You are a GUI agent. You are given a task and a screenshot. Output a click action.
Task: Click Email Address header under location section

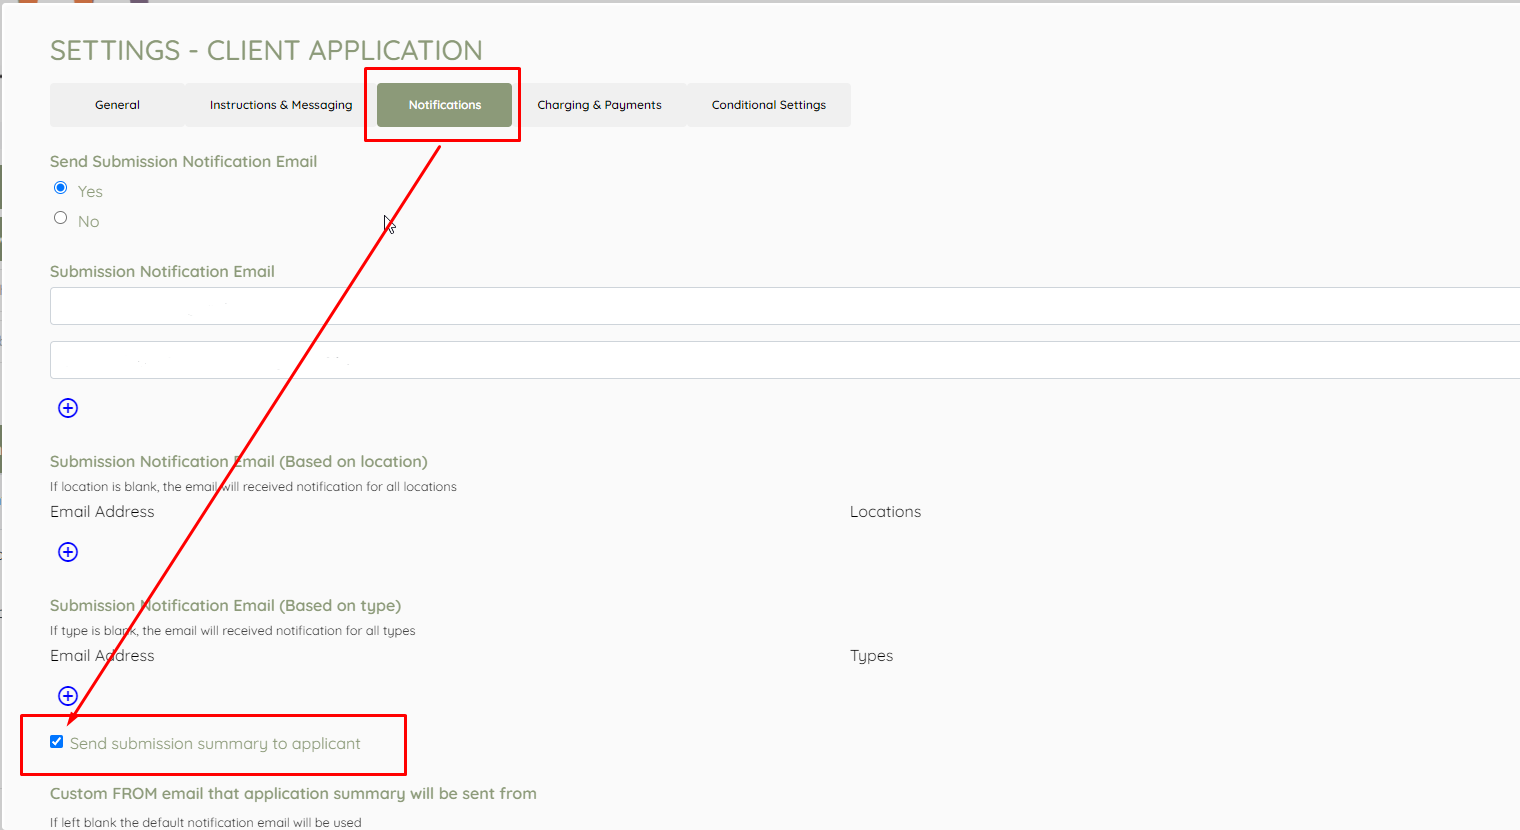click(102, 512)
